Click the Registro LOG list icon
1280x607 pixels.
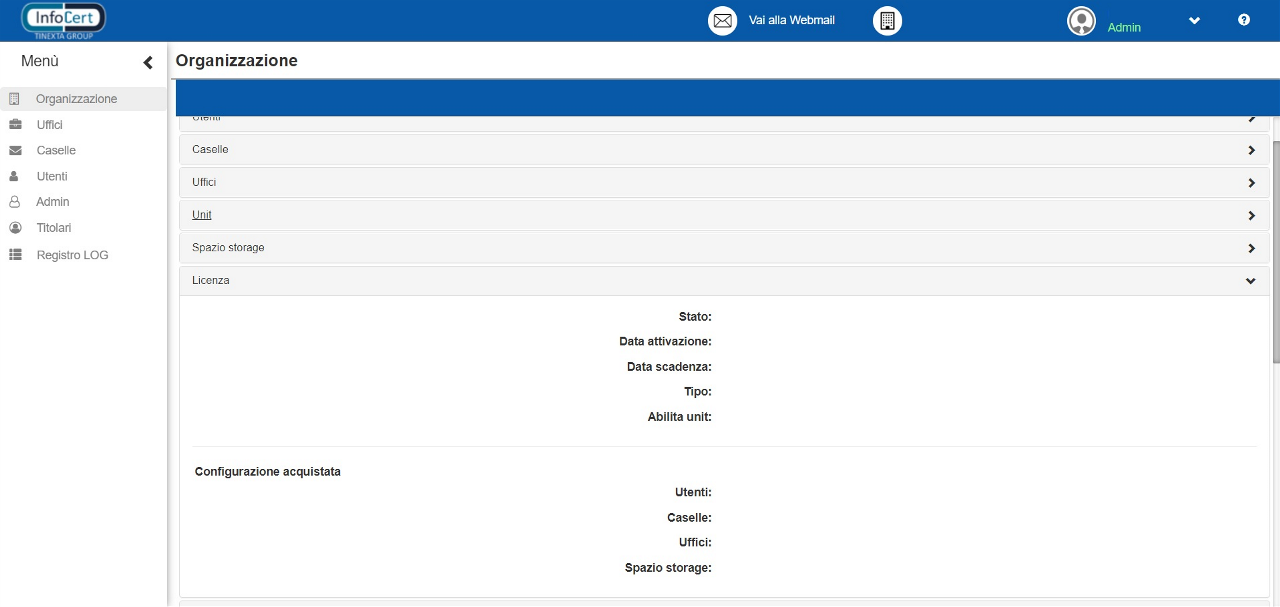click(15, 255)
